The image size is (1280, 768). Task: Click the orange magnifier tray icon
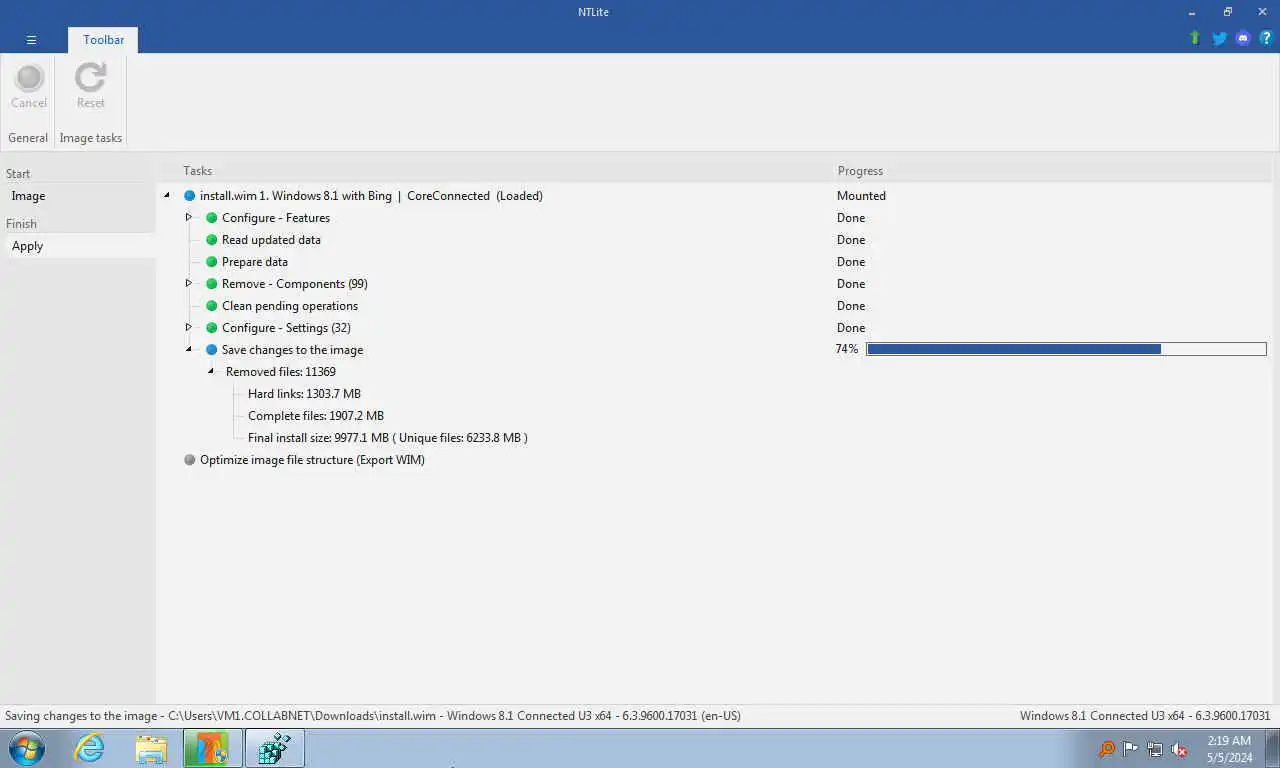pos(1106,748)
